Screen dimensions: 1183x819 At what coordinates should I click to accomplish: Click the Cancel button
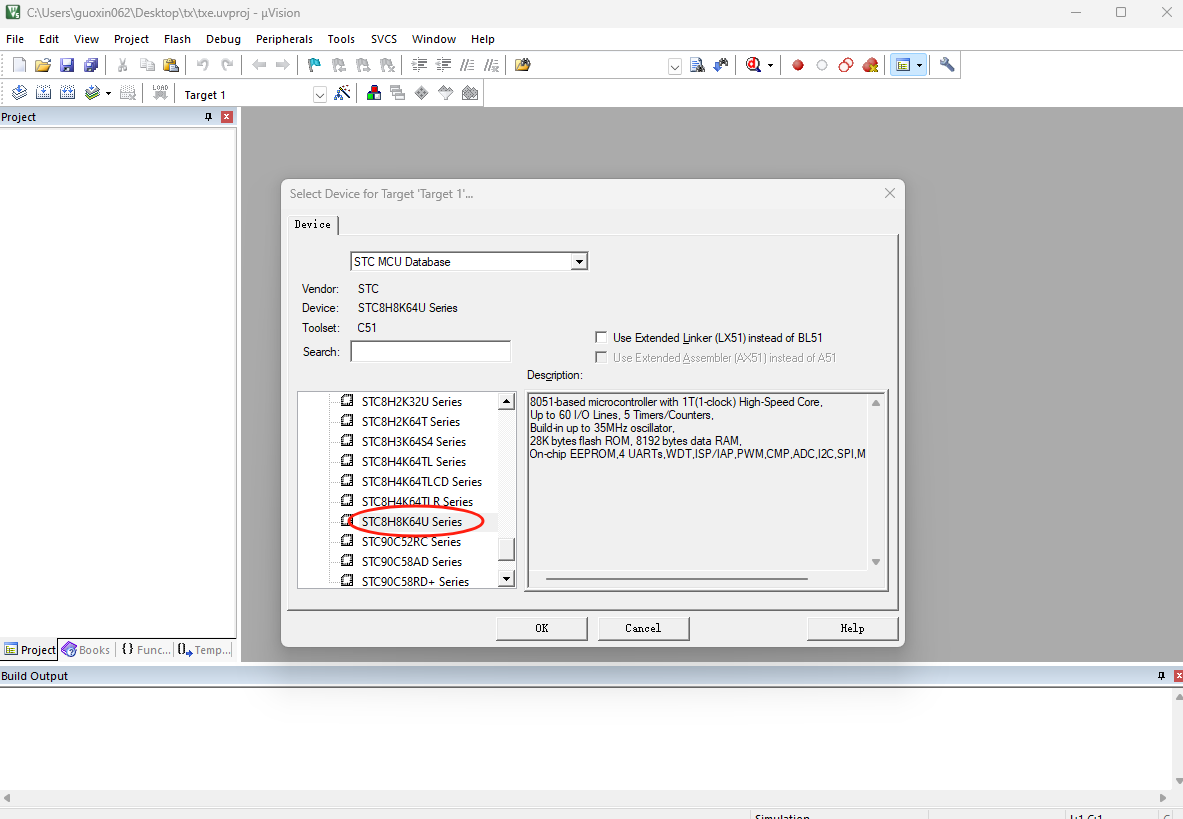click(x=643, y=628)
